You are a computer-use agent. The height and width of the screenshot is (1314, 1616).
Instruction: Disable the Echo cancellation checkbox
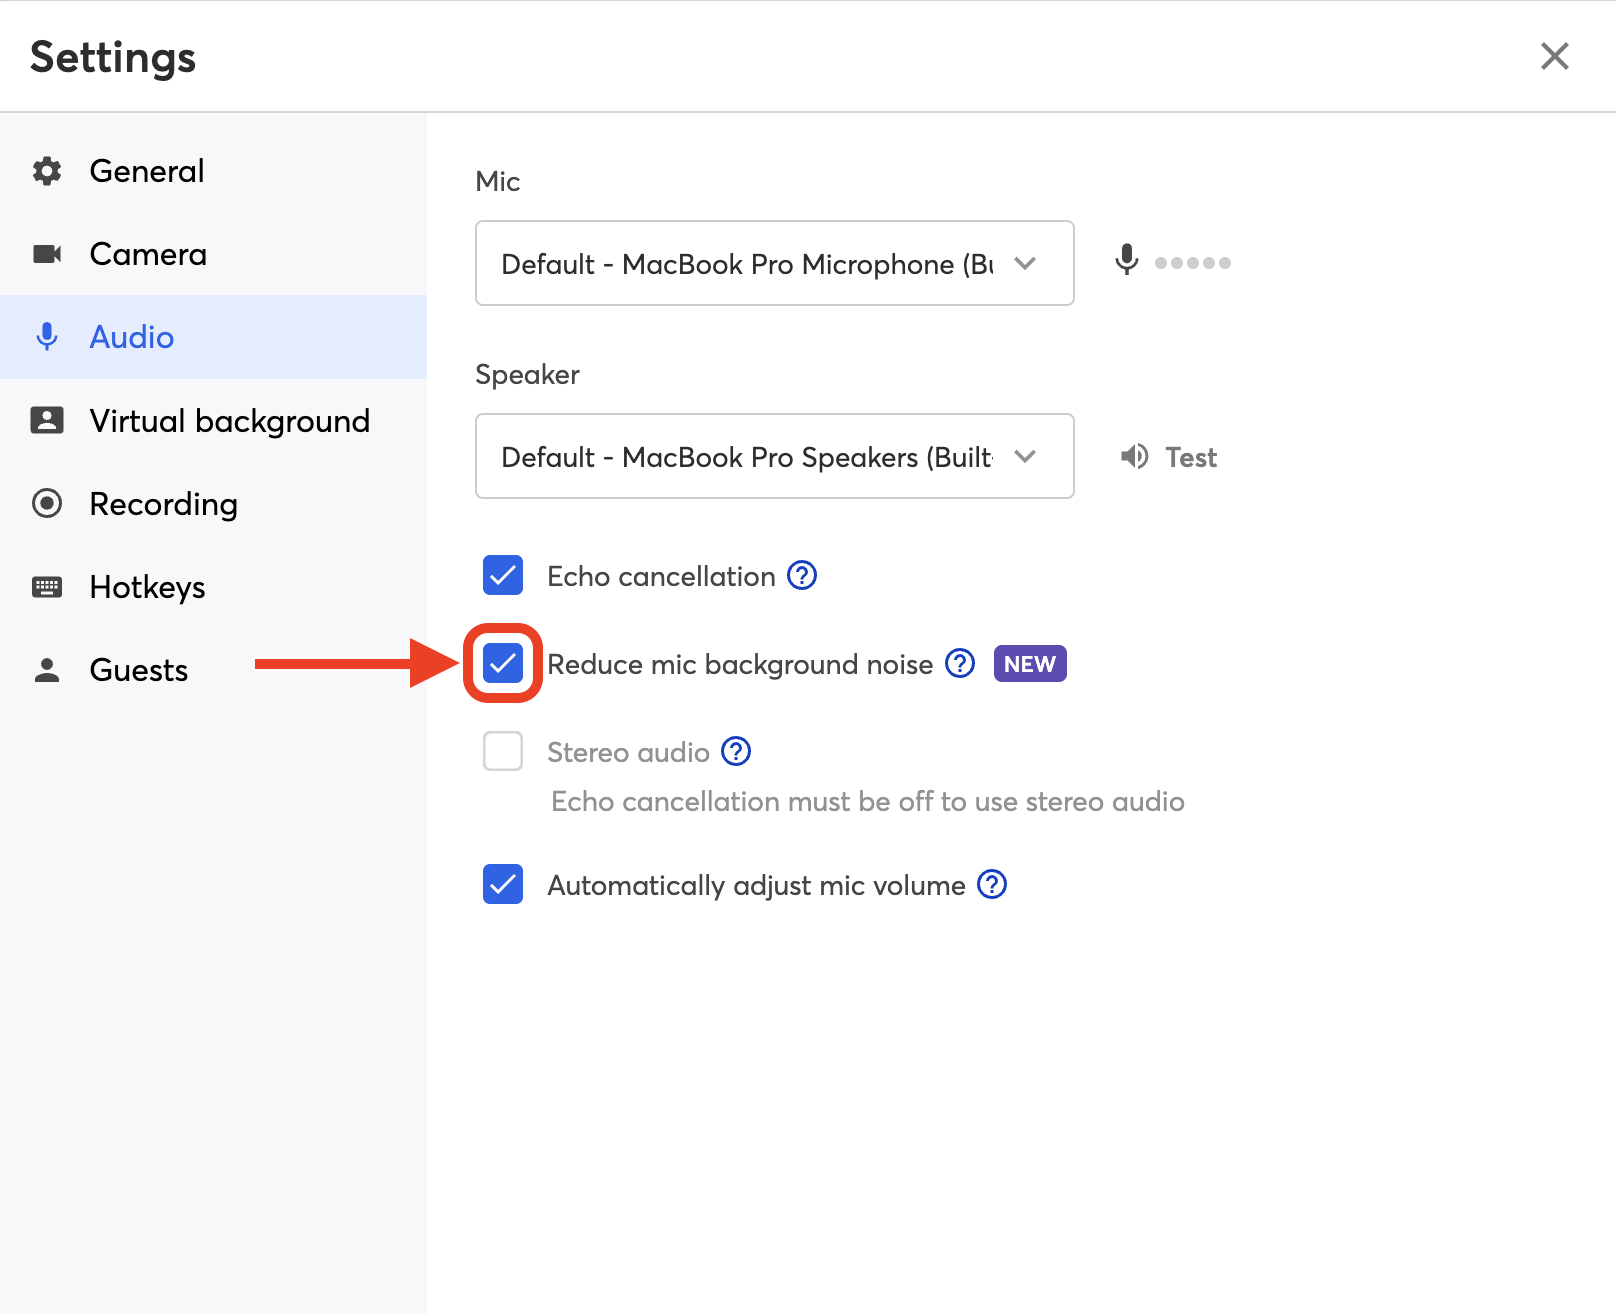point(503,576)
